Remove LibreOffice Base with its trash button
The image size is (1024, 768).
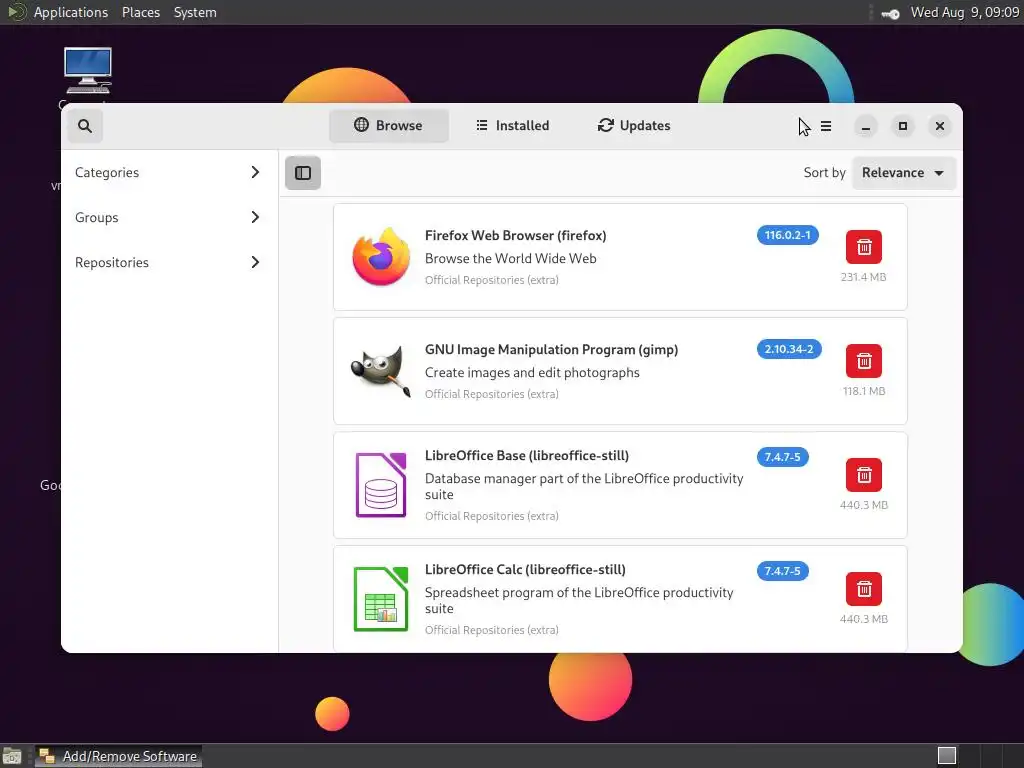pyautogui.click(x=864, y=475)
